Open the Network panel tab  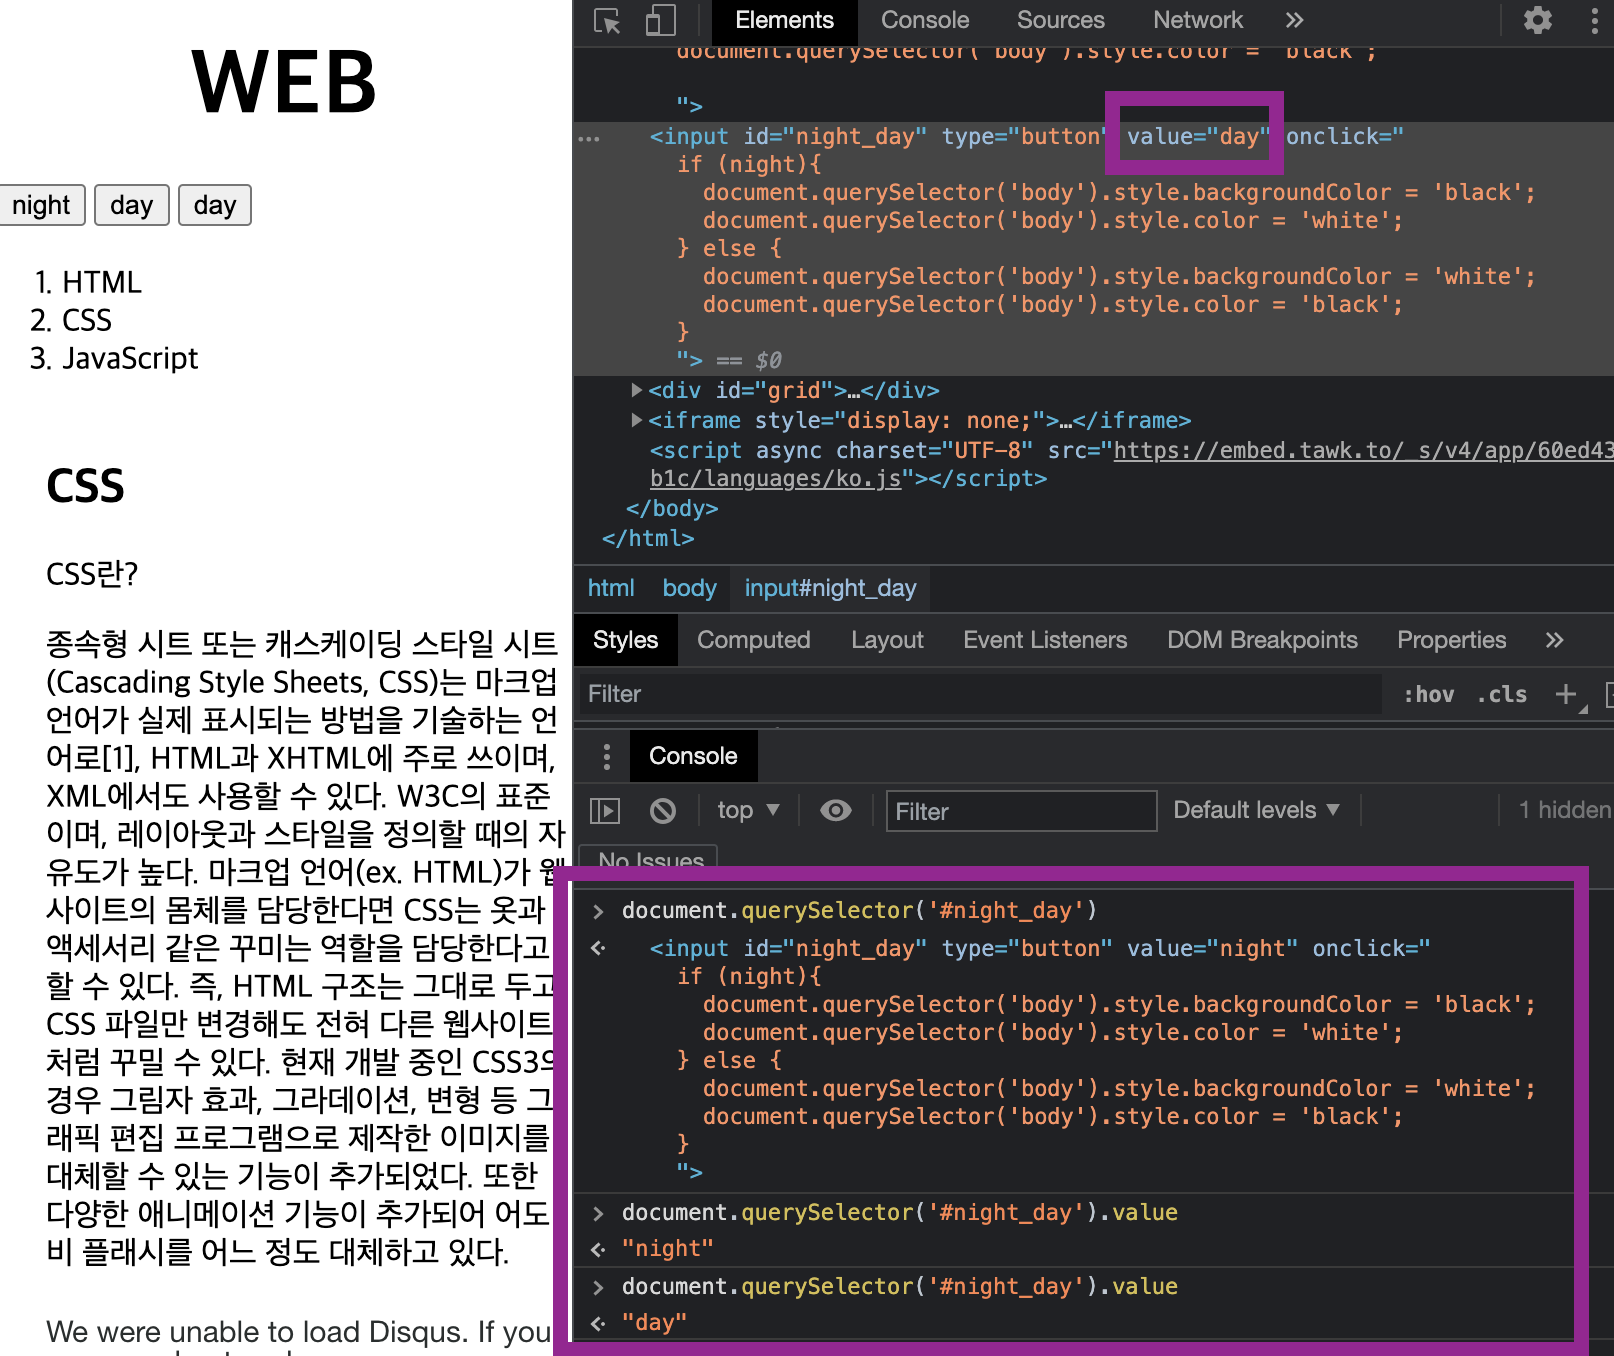pyautogui.click(x=1198, y=20)
